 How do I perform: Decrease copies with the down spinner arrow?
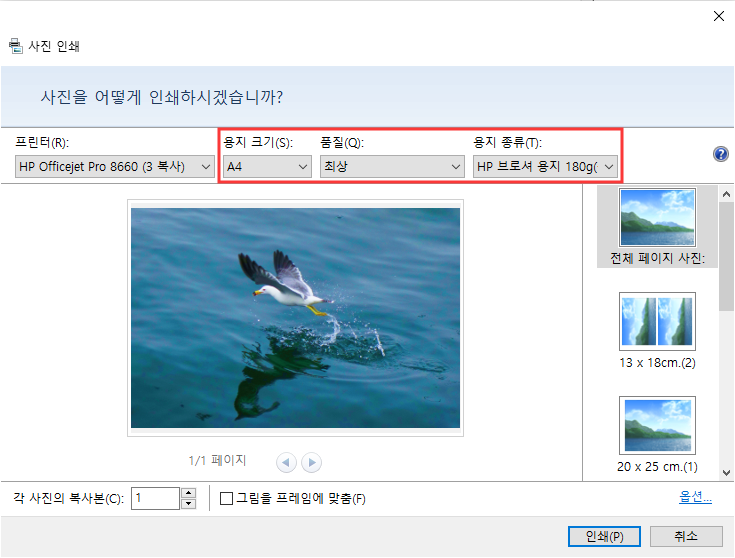coord(188,504)
